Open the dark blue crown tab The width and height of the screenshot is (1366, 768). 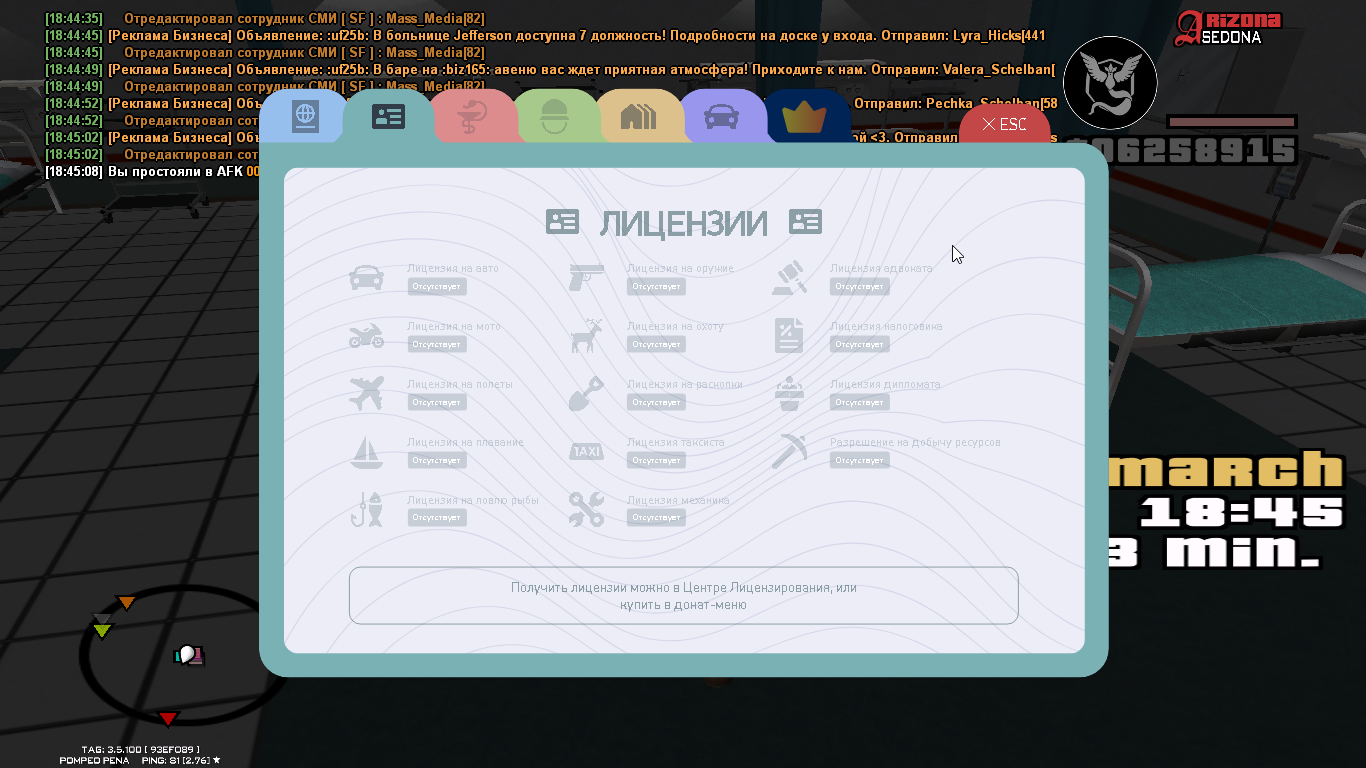click(805, 117)
